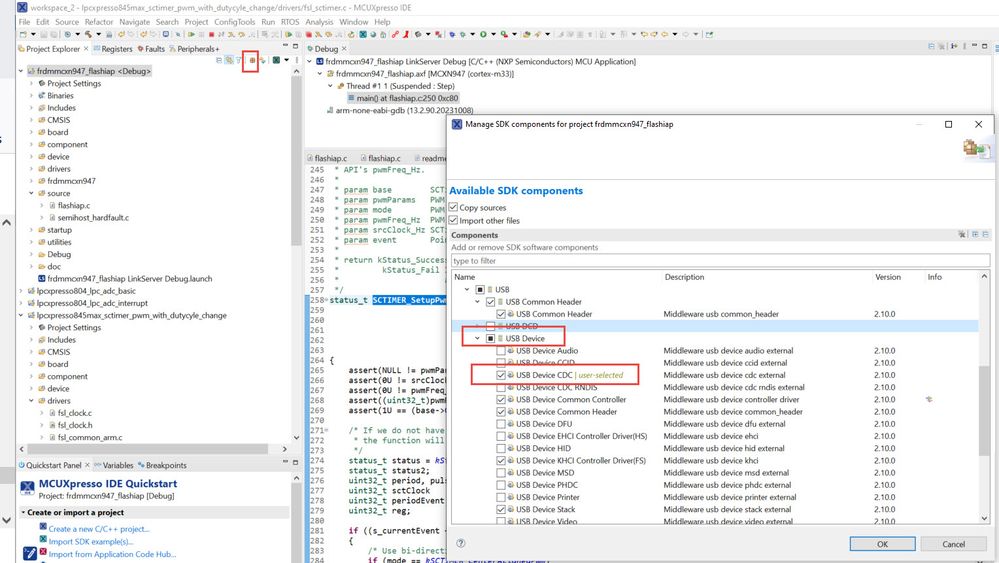999x563 pixels.
Task: Click the Manage SDK components icon in Project Explorer
Action: pos(252,60)
